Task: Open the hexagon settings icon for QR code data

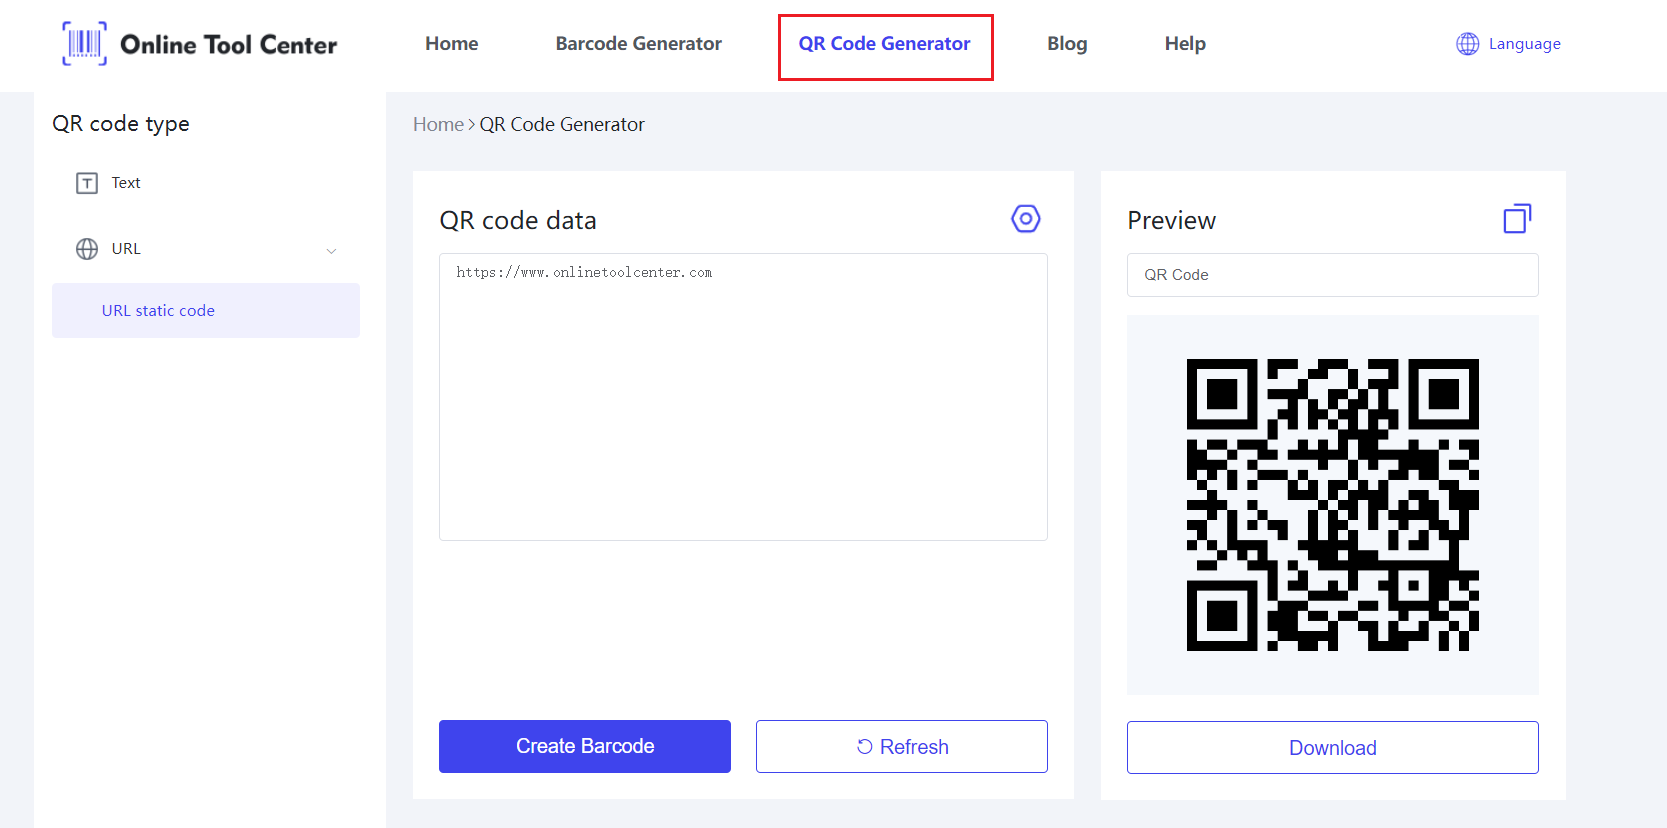Action: click(1025, 219)
